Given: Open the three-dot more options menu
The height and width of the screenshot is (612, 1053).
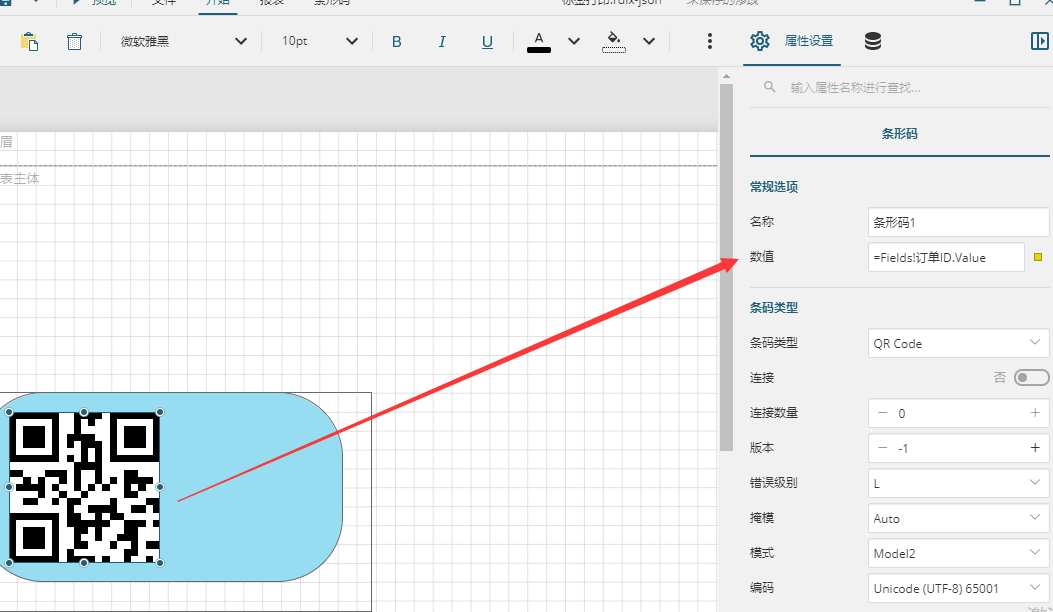Looking at the screenshot, I should [x=710, y=42].
